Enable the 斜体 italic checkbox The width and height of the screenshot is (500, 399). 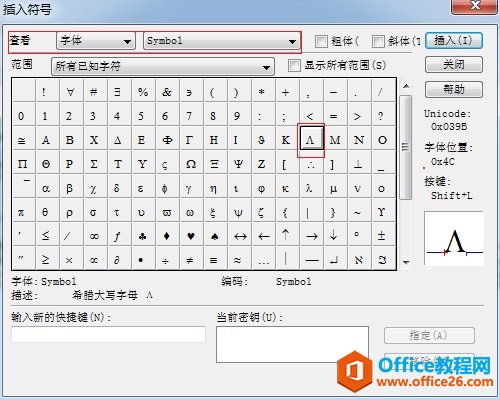tap(378, 41)
